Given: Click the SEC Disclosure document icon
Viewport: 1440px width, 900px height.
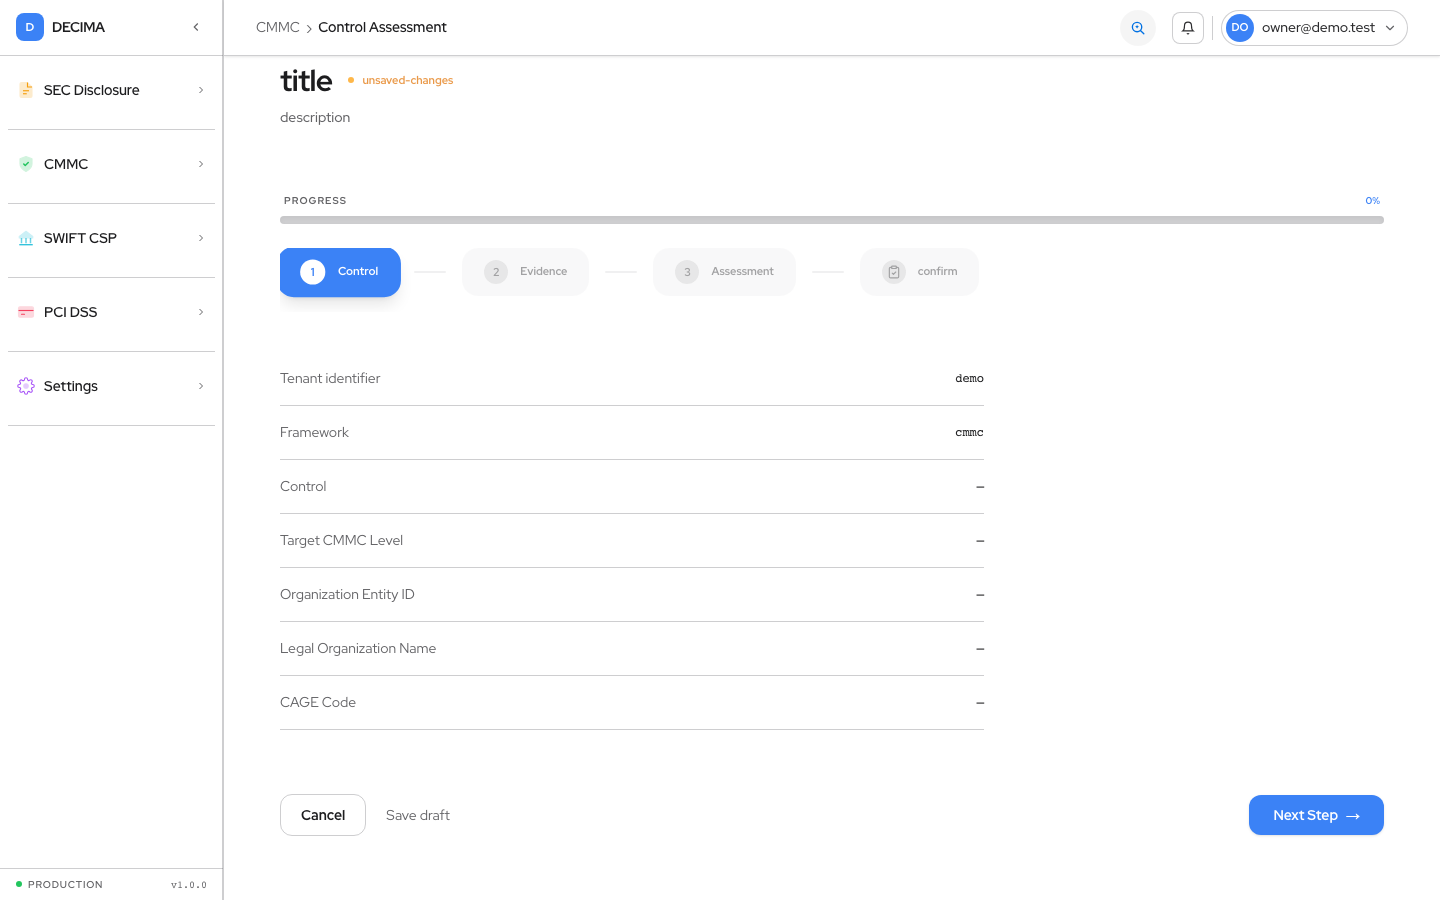Looking at the screenshot, I should (26, 90).
